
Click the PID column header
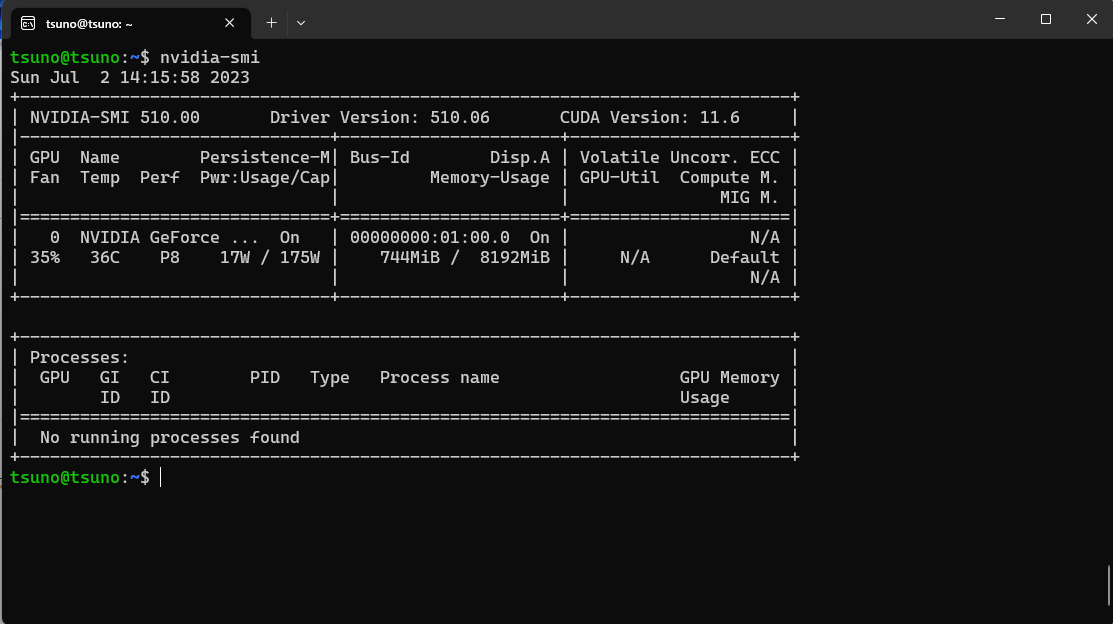(265, 377)
